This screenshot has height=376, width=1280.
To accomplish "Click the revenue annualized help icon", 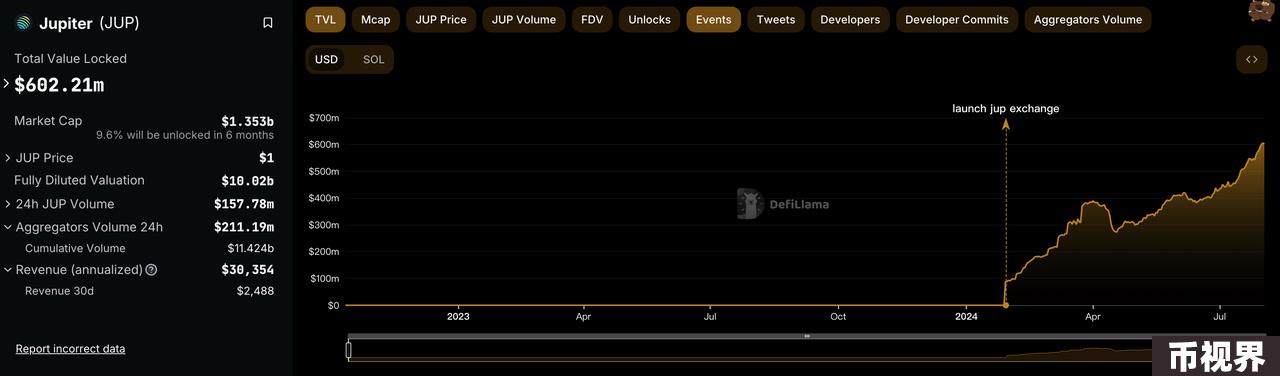I will click(x=151, y=270).
